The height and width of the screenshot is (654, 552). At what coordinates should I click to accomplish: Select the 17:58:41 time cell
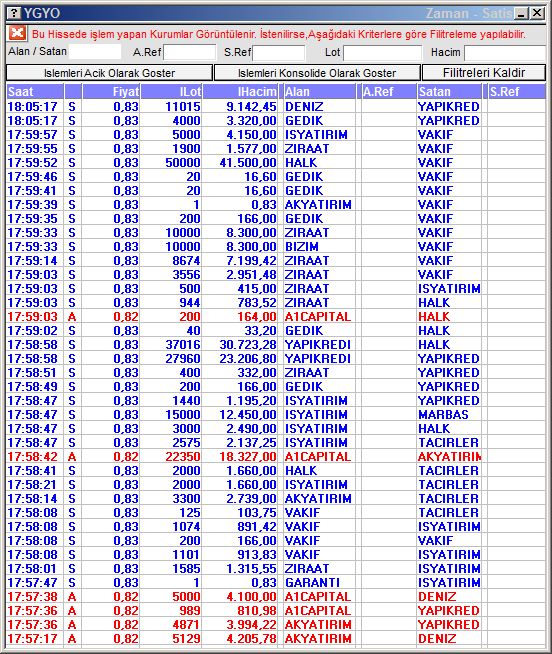(x=32, y=470)
